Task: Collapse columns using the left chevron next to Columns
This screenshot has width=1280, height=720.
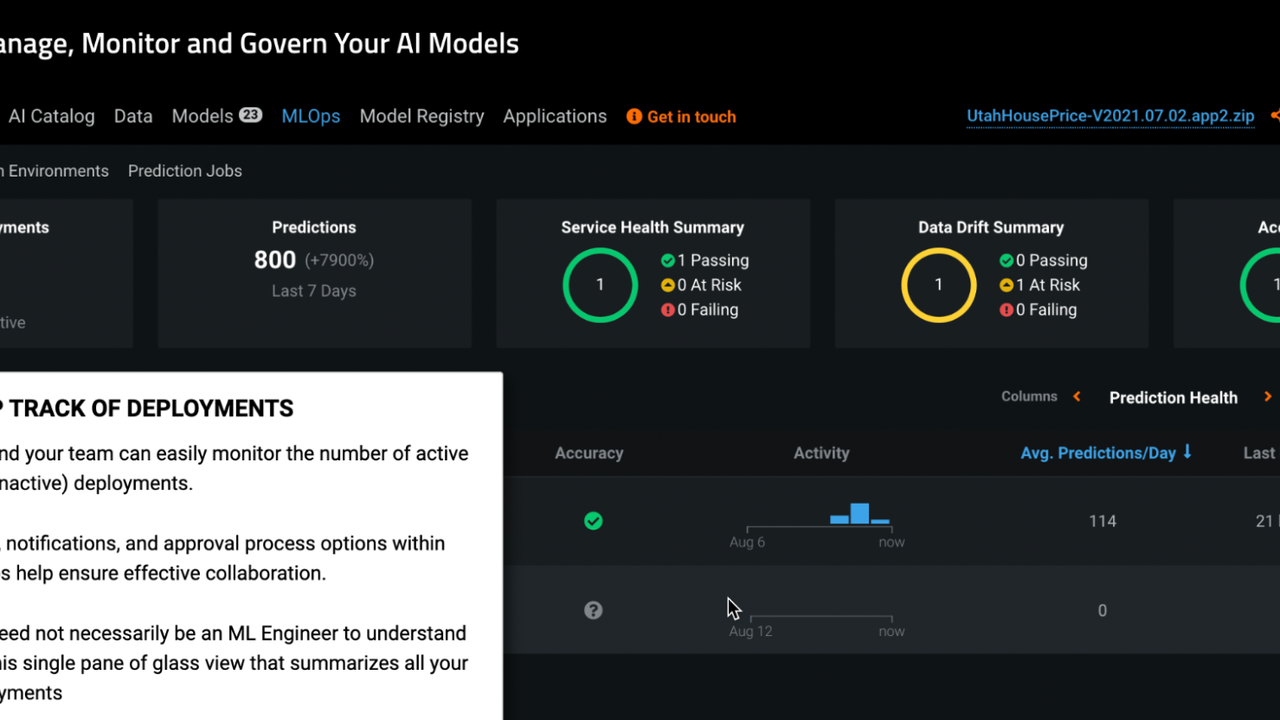Action: [x=1076, y=396]
